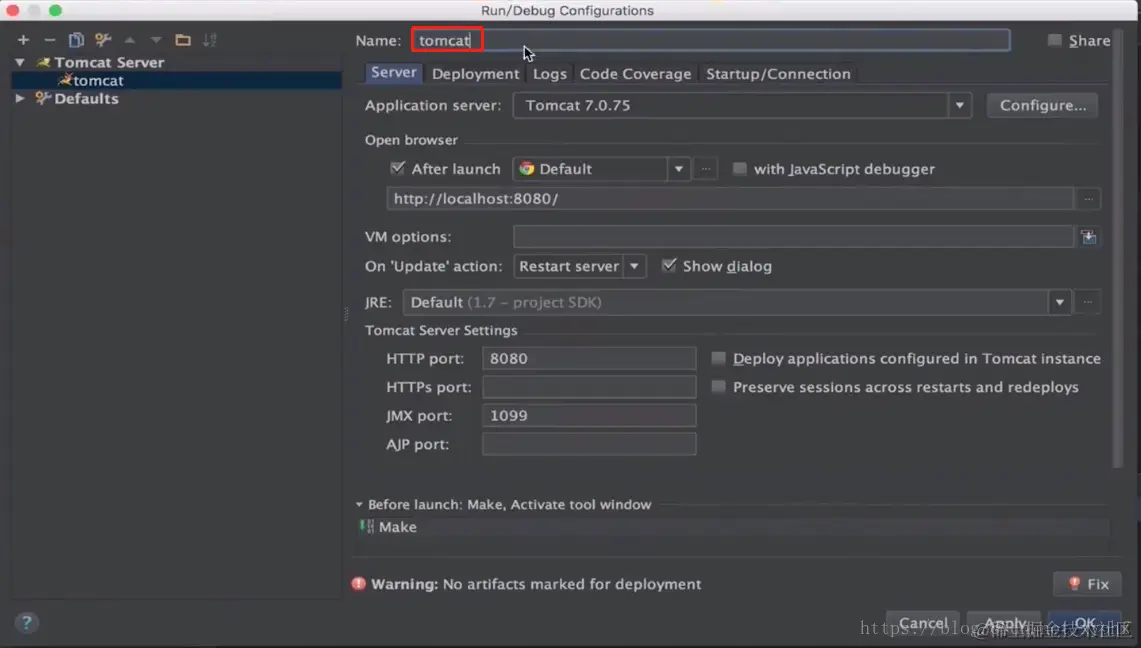The height and width of the screenshot is (648, 1141).
Task: Collapse the Tomcat Server tree node
Action: [x=20, y=63]
